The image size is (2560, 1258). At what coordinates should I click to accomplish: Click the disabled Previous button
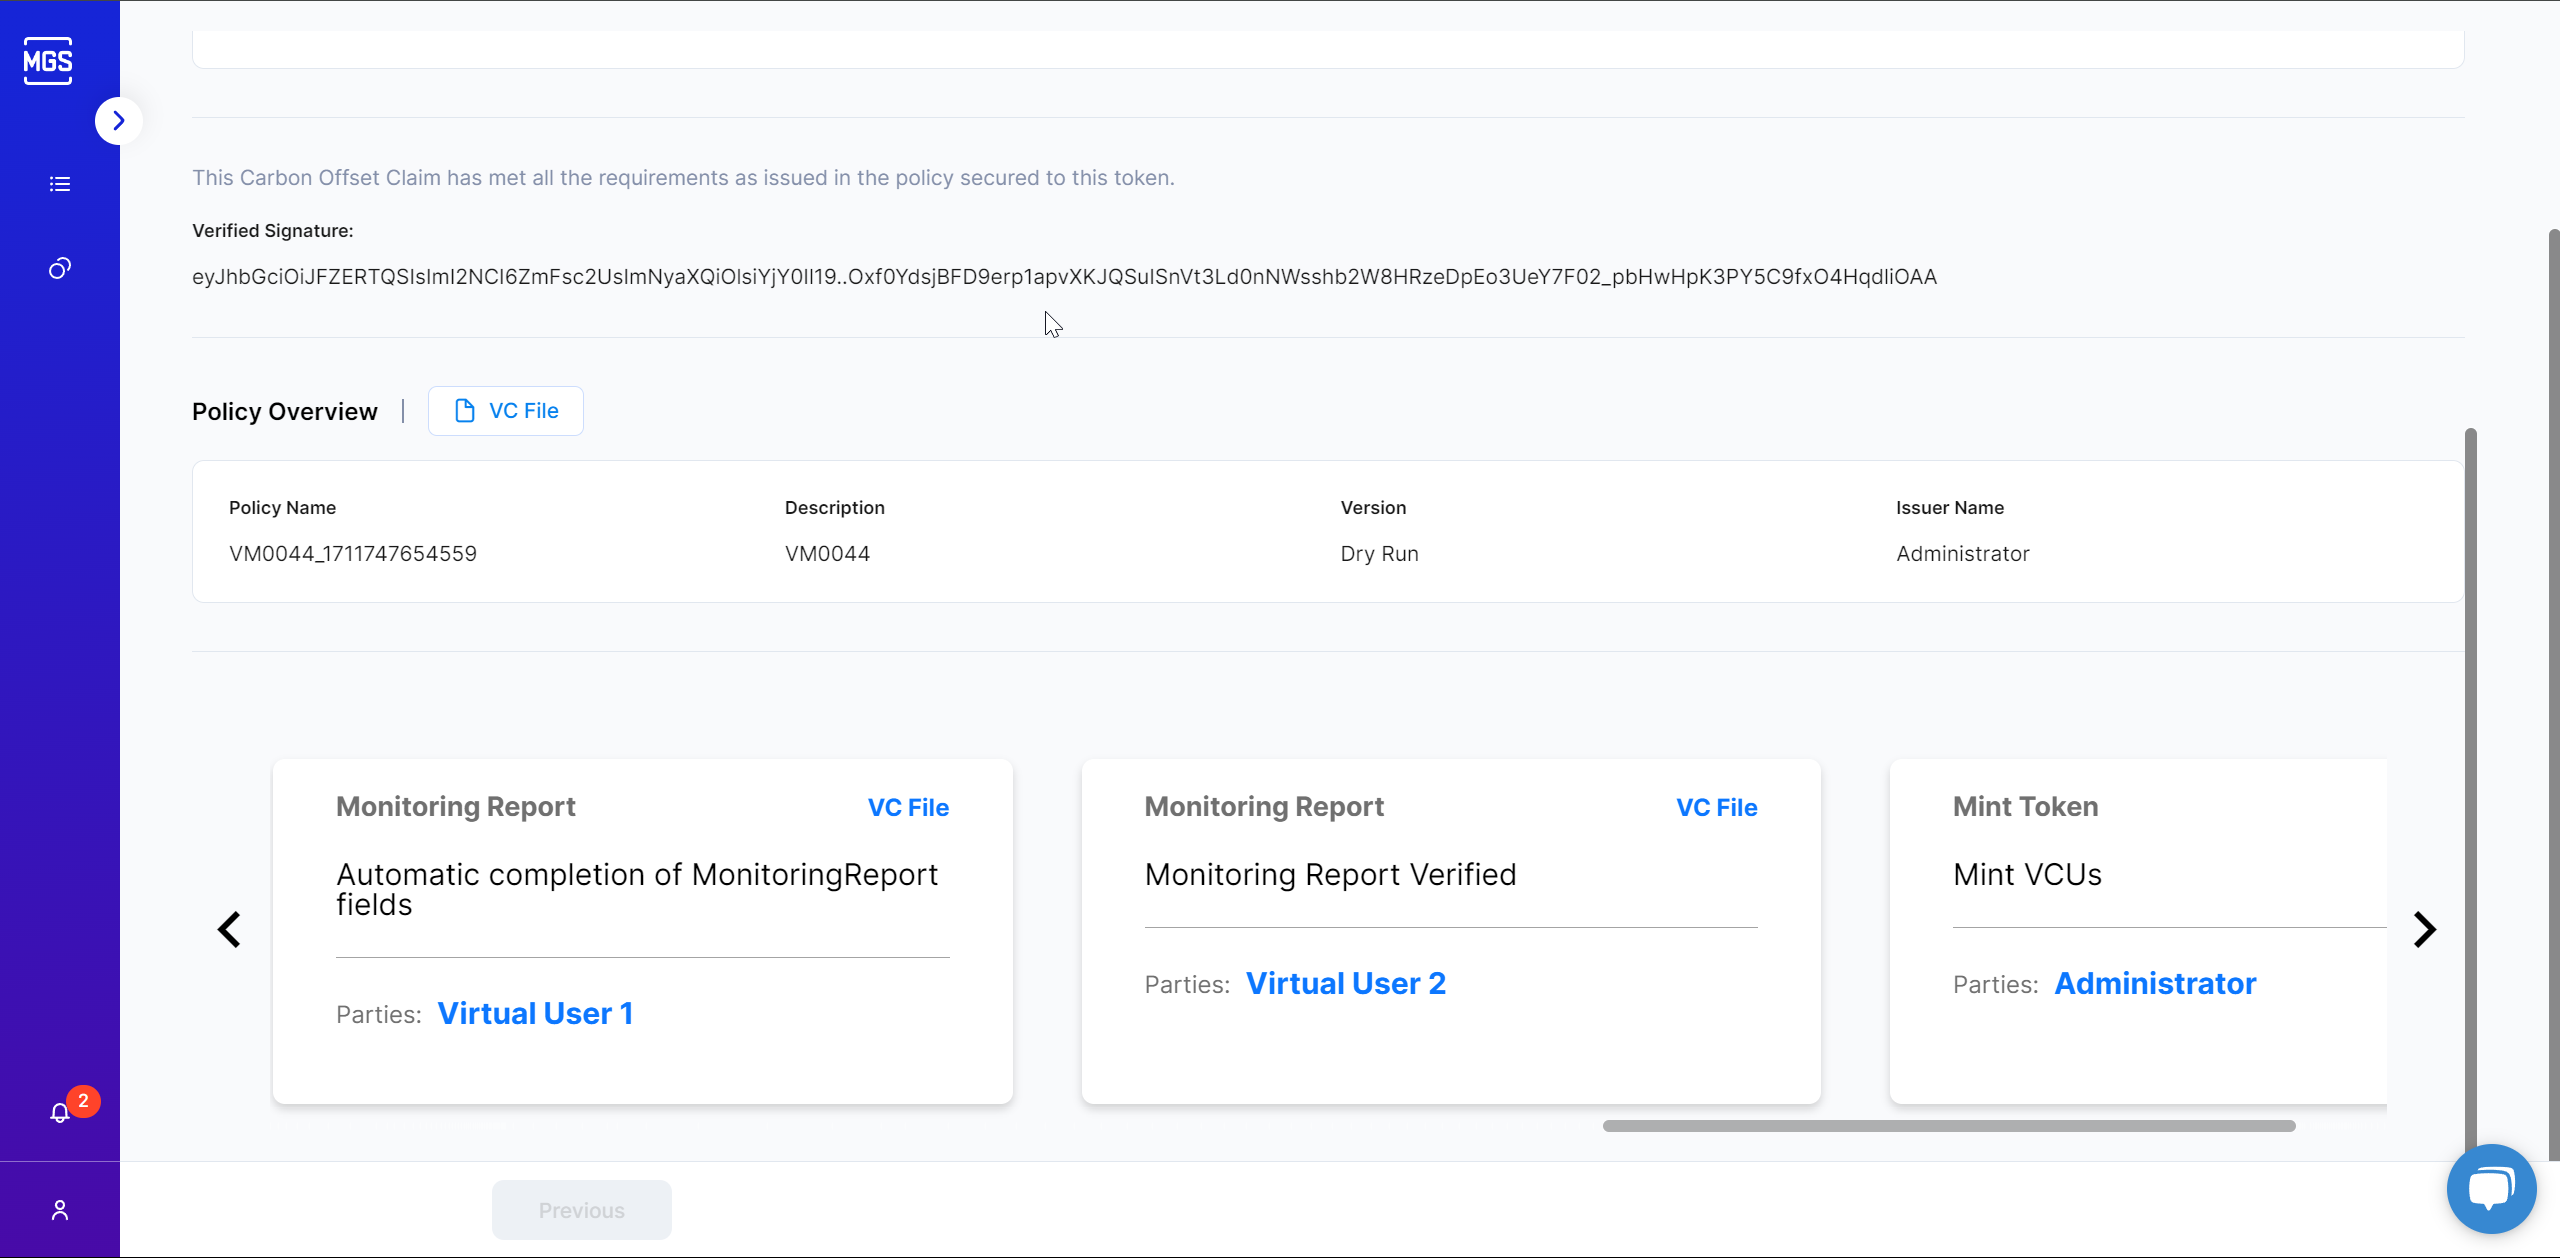click(x=581, y=1210)
